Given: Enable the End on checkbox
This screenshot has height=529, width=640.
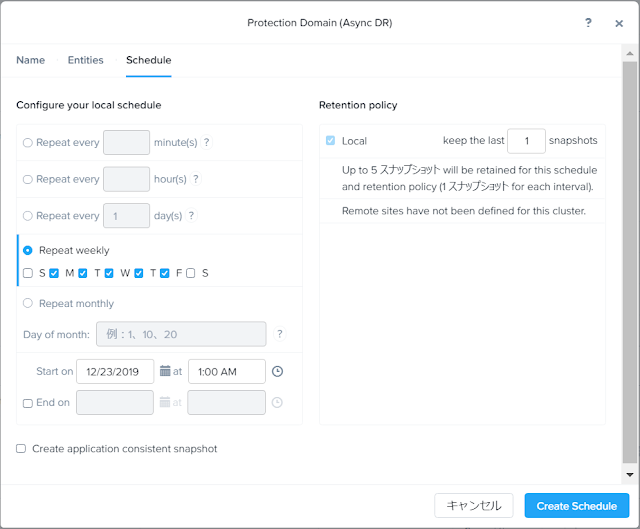Looking at the screenshot, I should 28,403.
